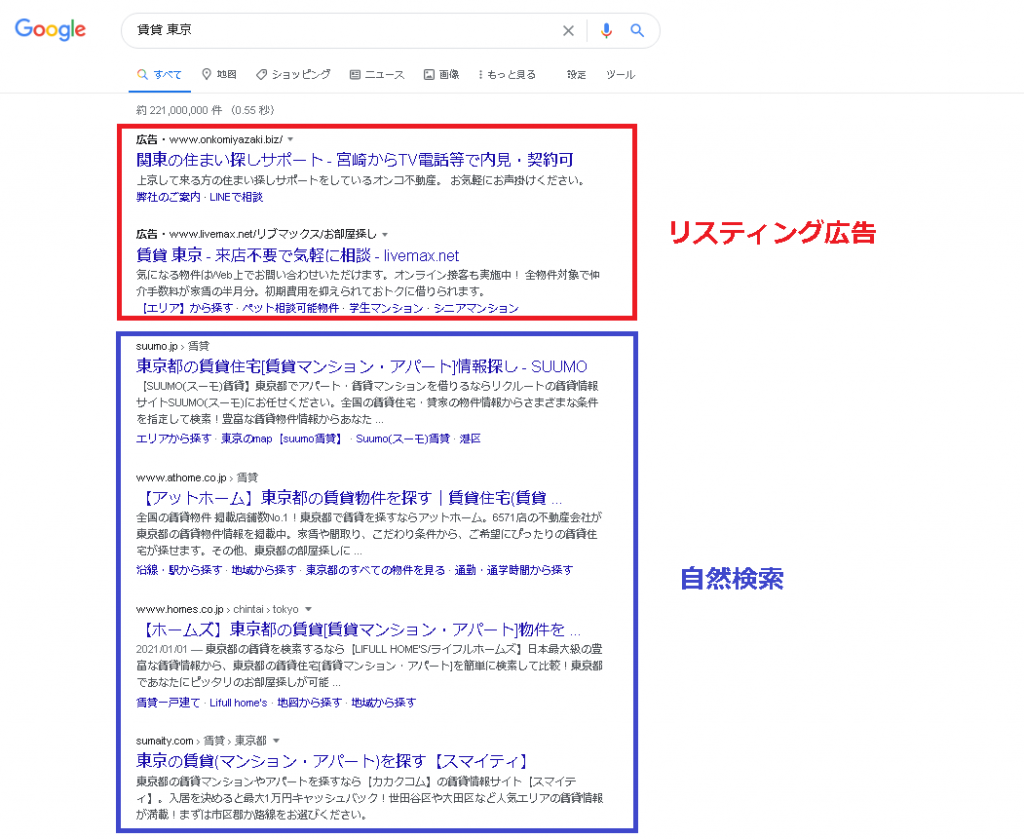The height and width of the screenshot is (839, 1024).
Task: Open ad title 賃貸 東京 - 来店不要で気軽に相談
Action: (x=297, y=255)
